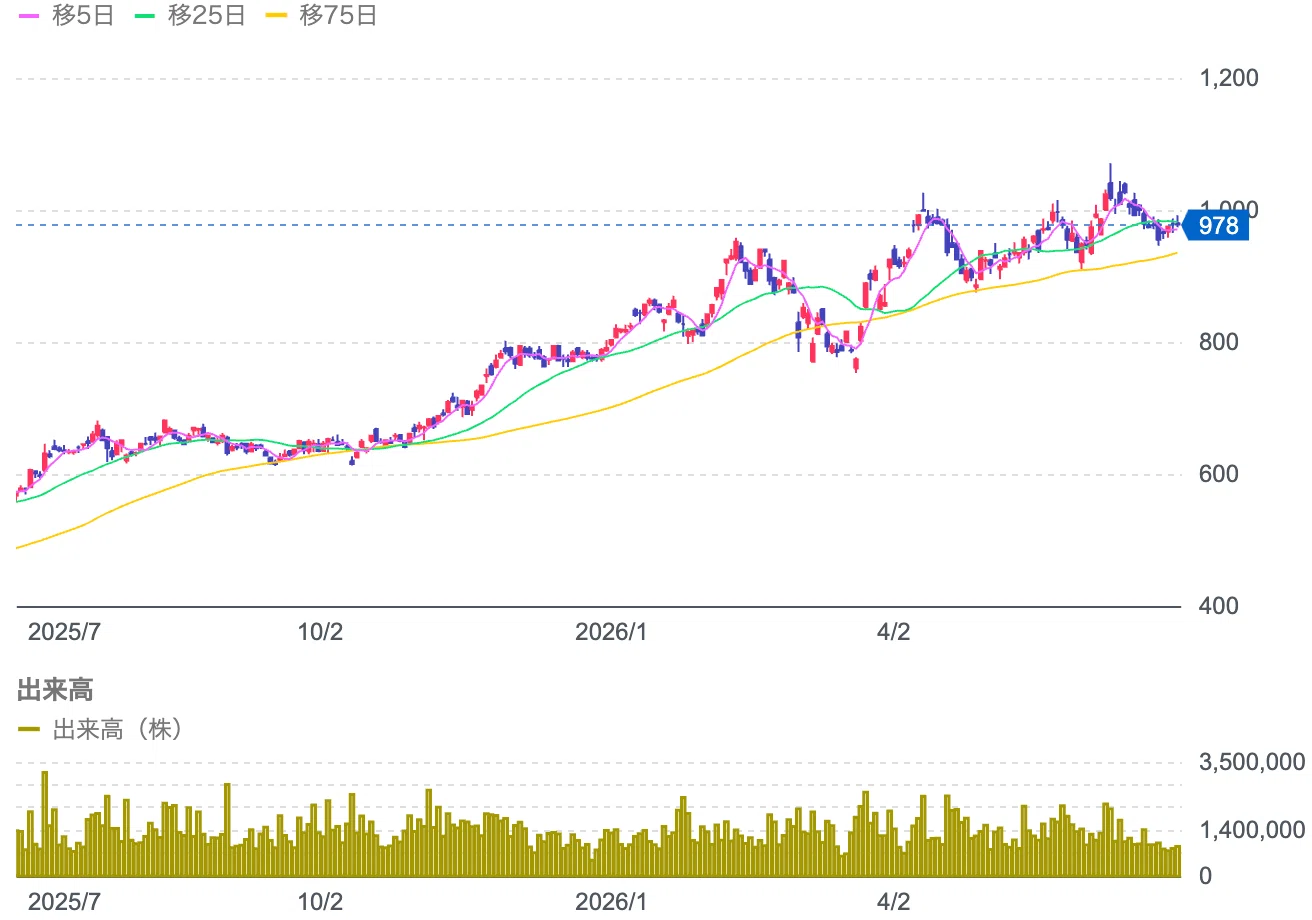Screen dimensions: 1312x920
Task: Click the 800 price axis label
Action: [x=1217, y=342]
